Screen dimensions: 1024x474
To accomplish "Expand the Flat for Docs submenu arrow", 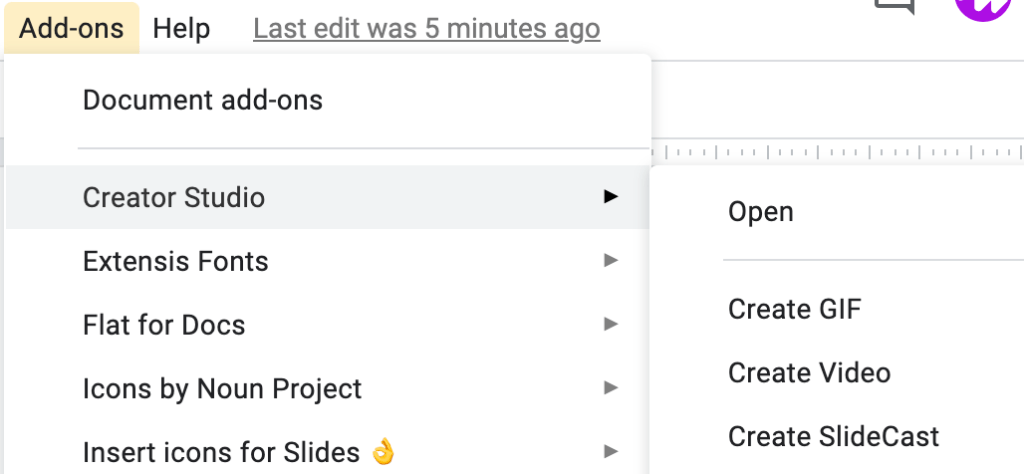I will click(611, 325).
